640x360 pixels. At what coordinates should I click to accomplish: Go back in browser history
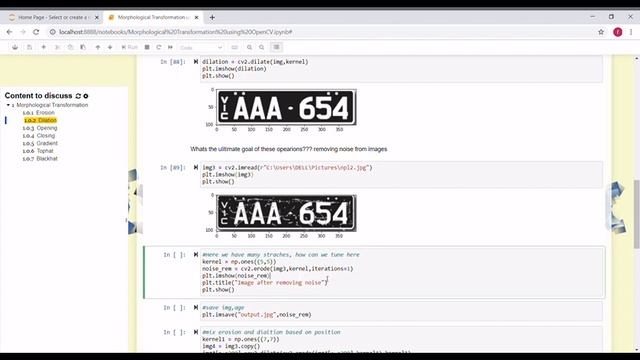[x=9, y=32]
